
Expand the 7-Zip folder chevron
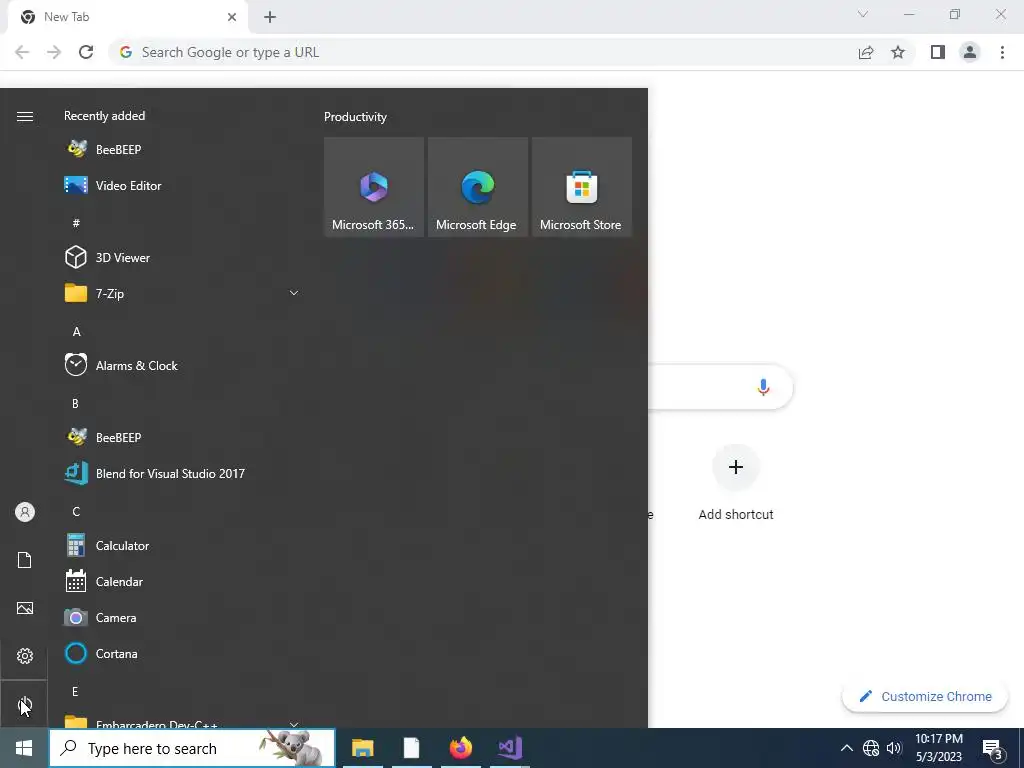294,293
